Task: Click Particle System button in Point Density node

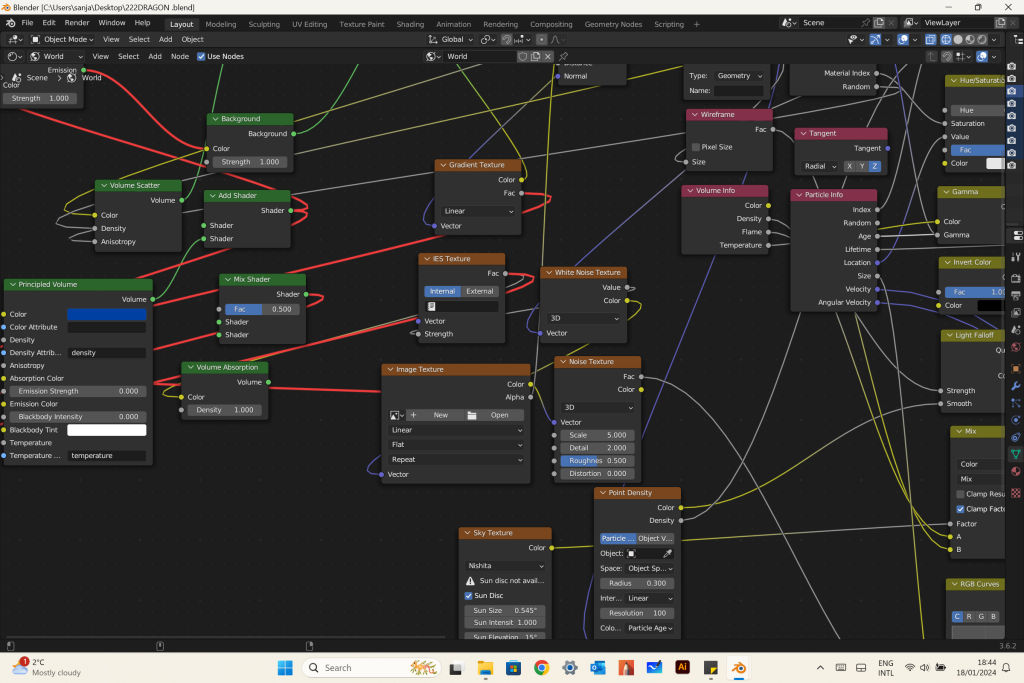Action: pyautogui.click(x=618, y=539)
